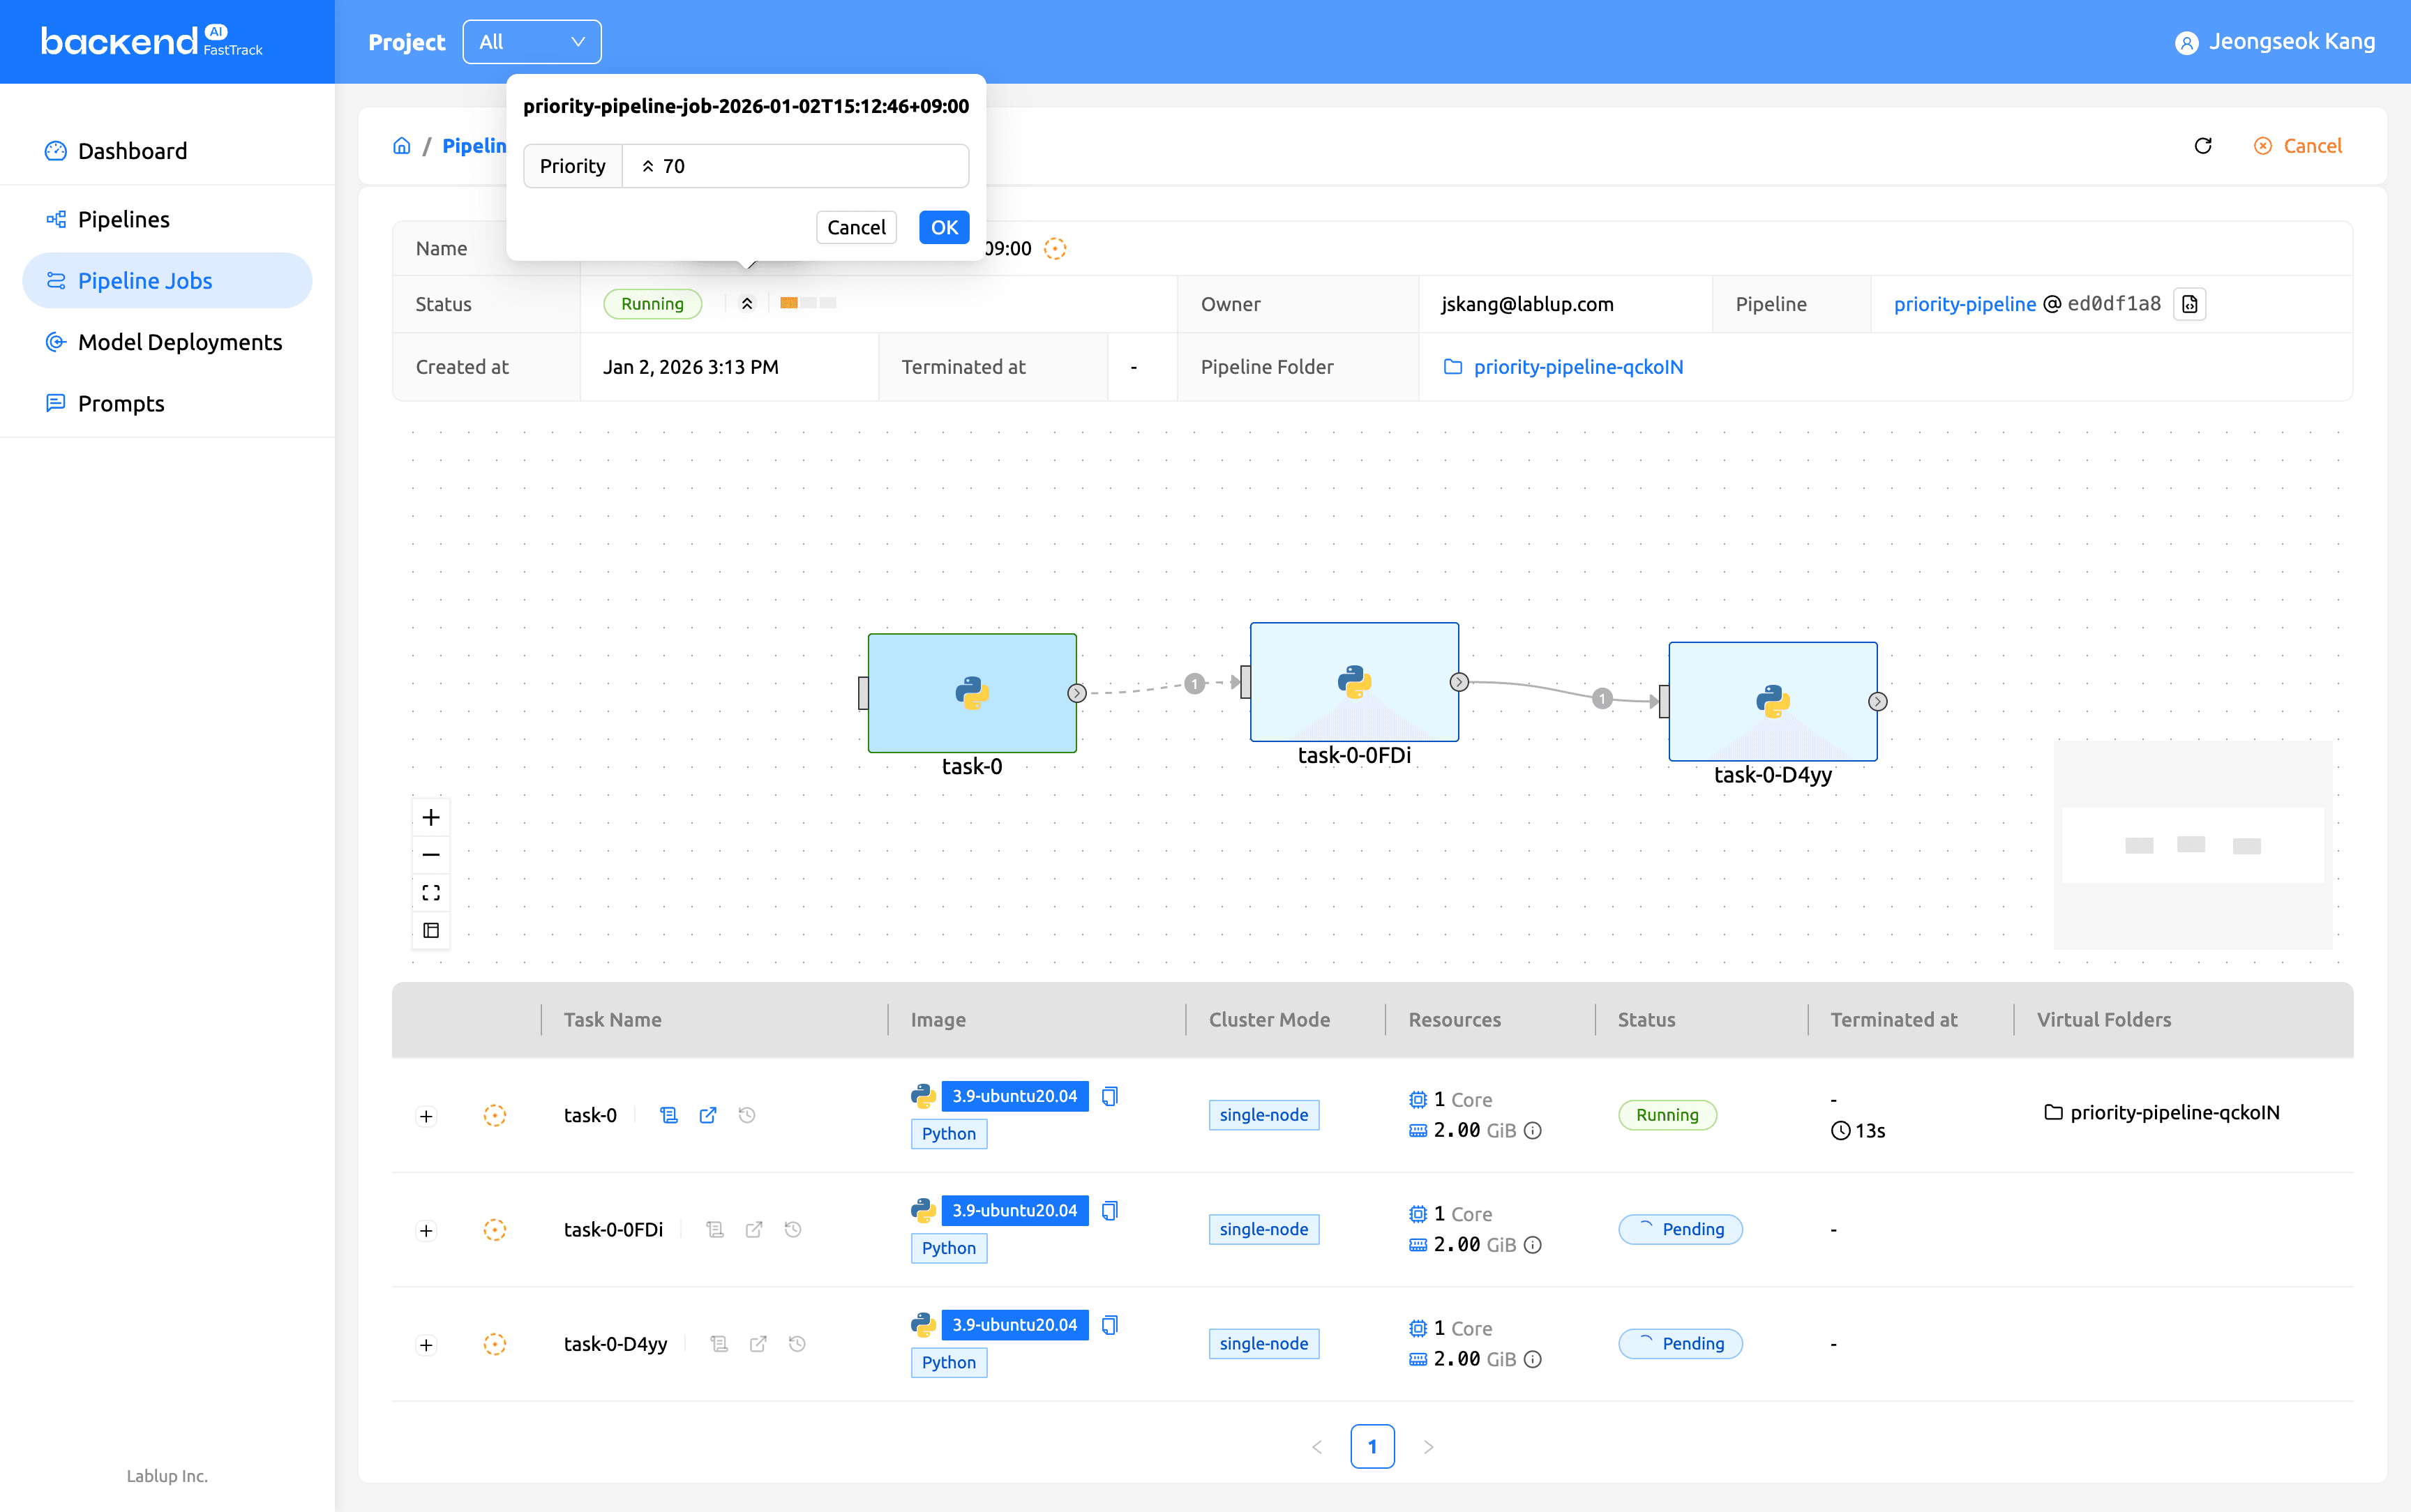
Task: Expand the task-0-D4yy row
Action: (x=426, y=1345)
